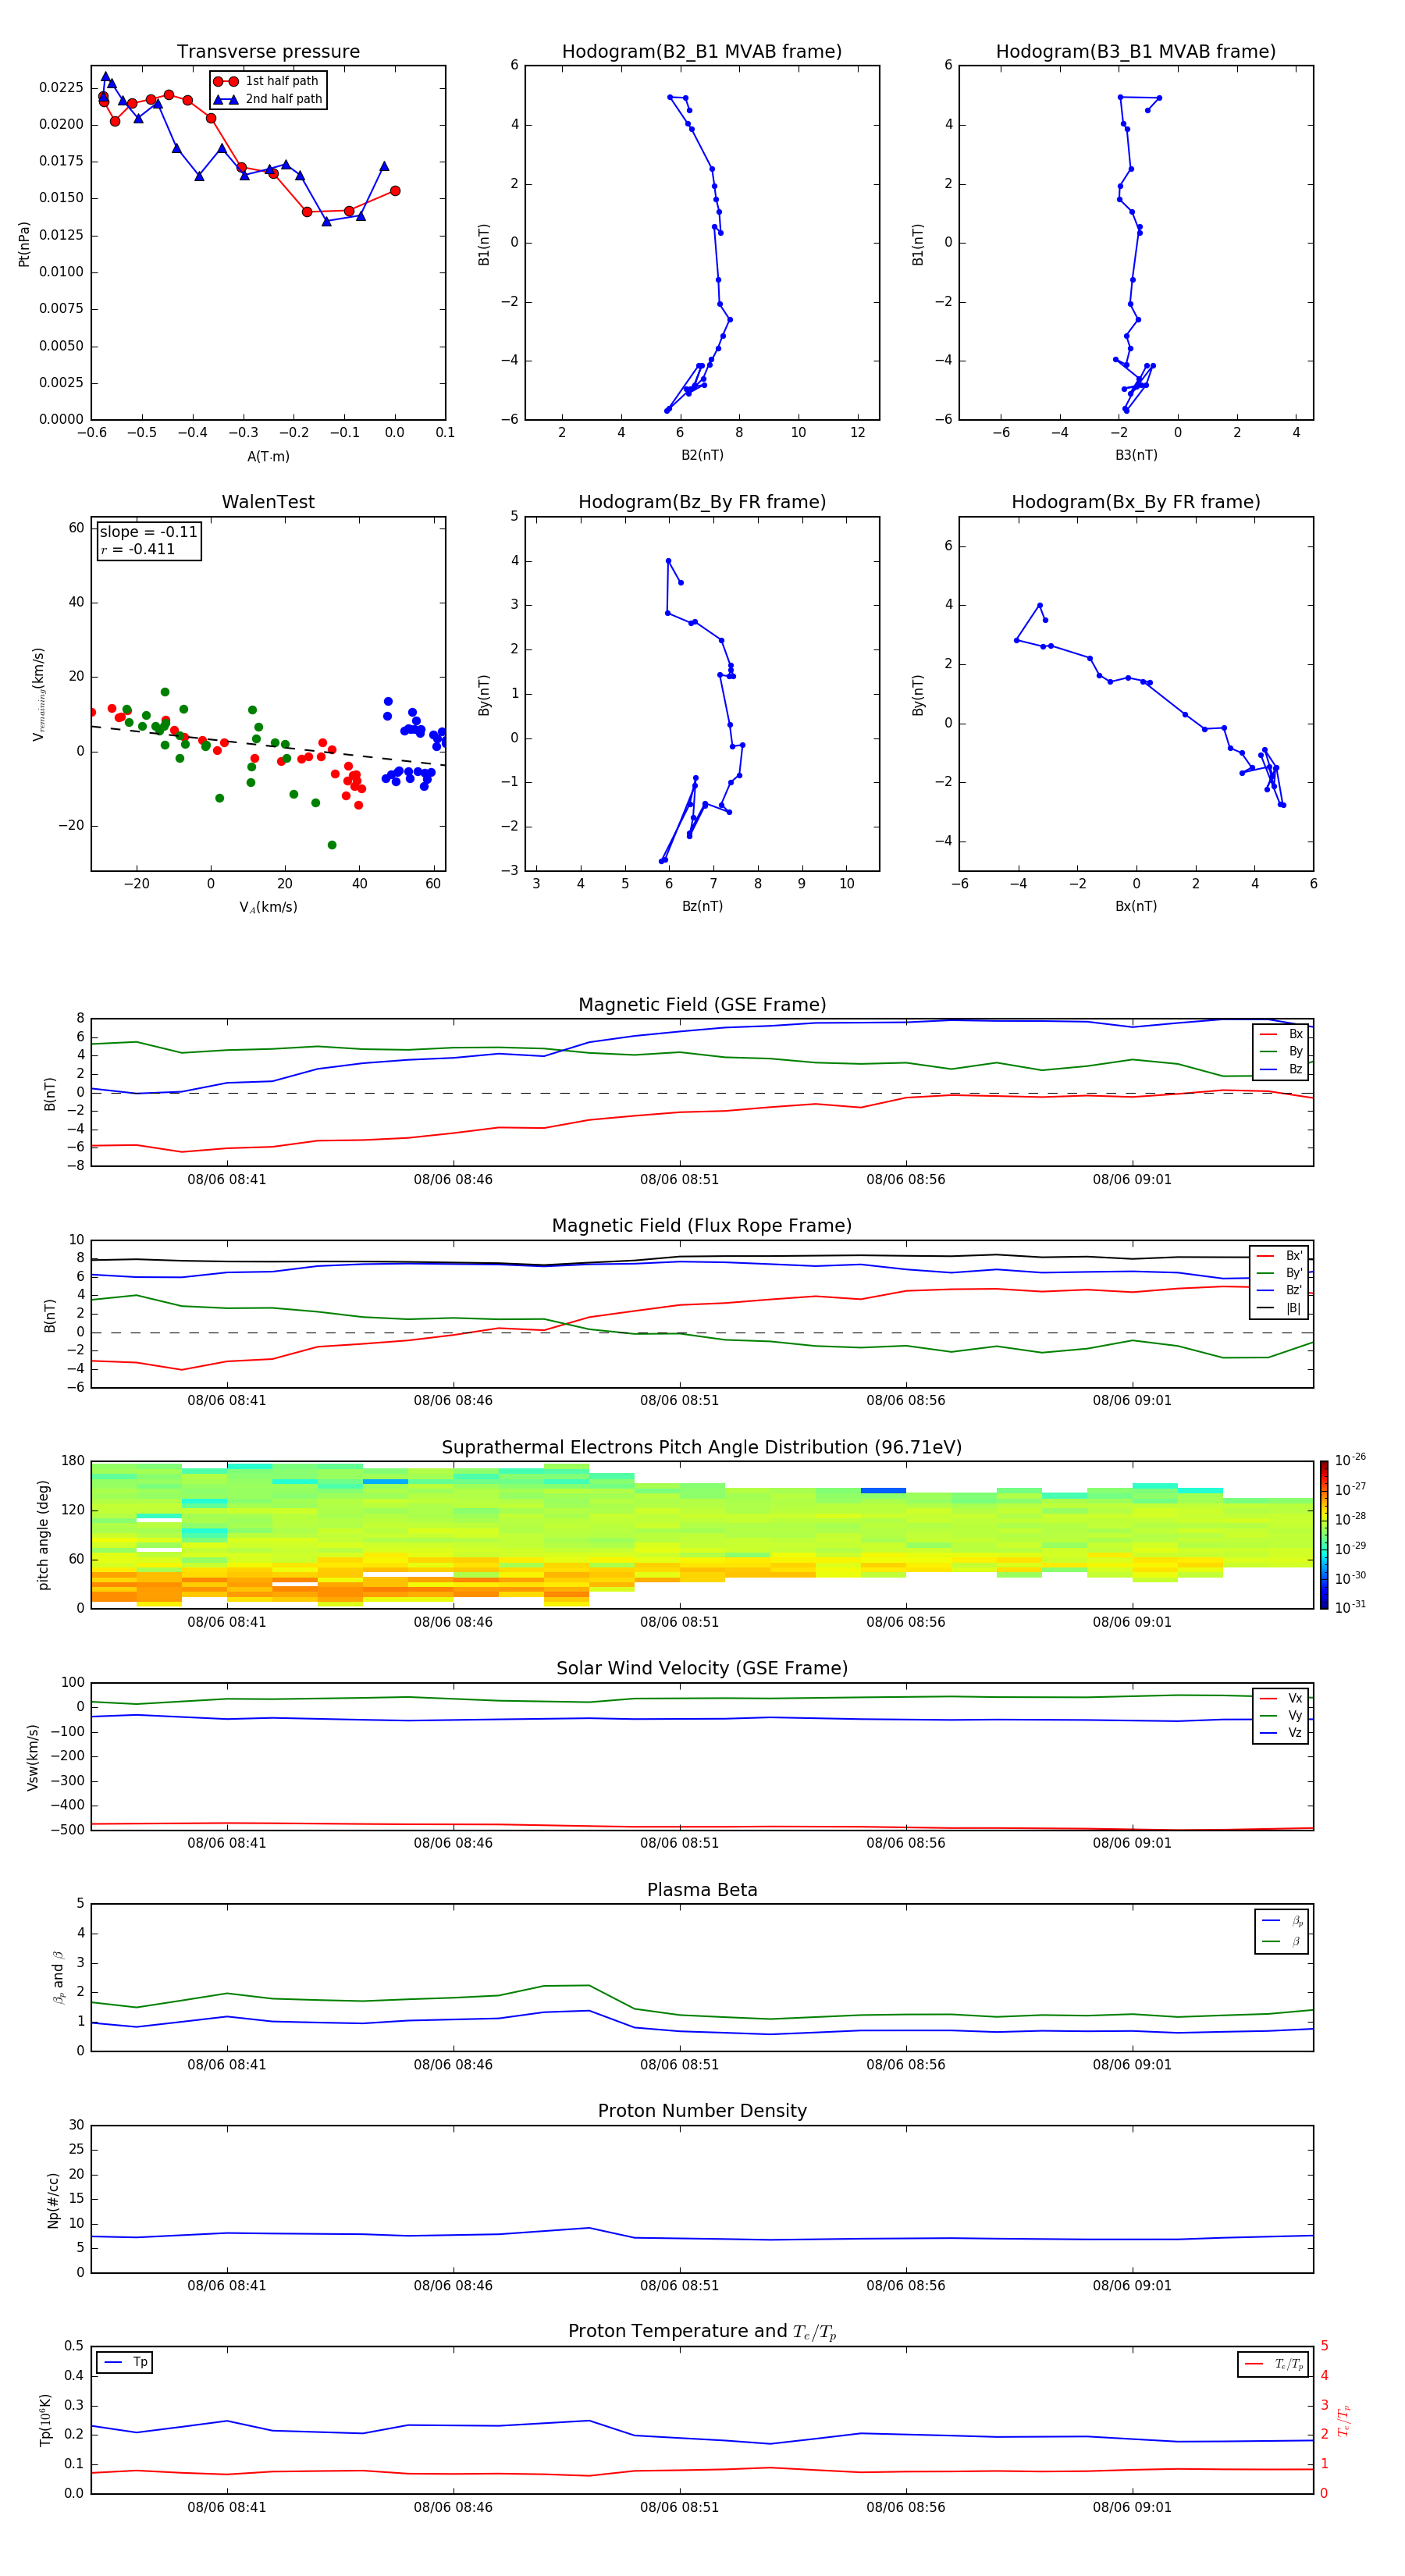Click the 'B3(nT)' x-axis label

point(1136,455)
